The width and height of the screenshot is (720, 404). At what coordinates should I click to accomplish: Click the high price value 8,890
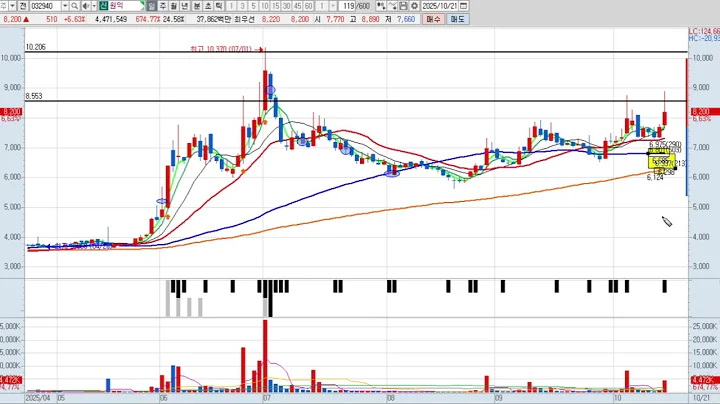point(371,19)
